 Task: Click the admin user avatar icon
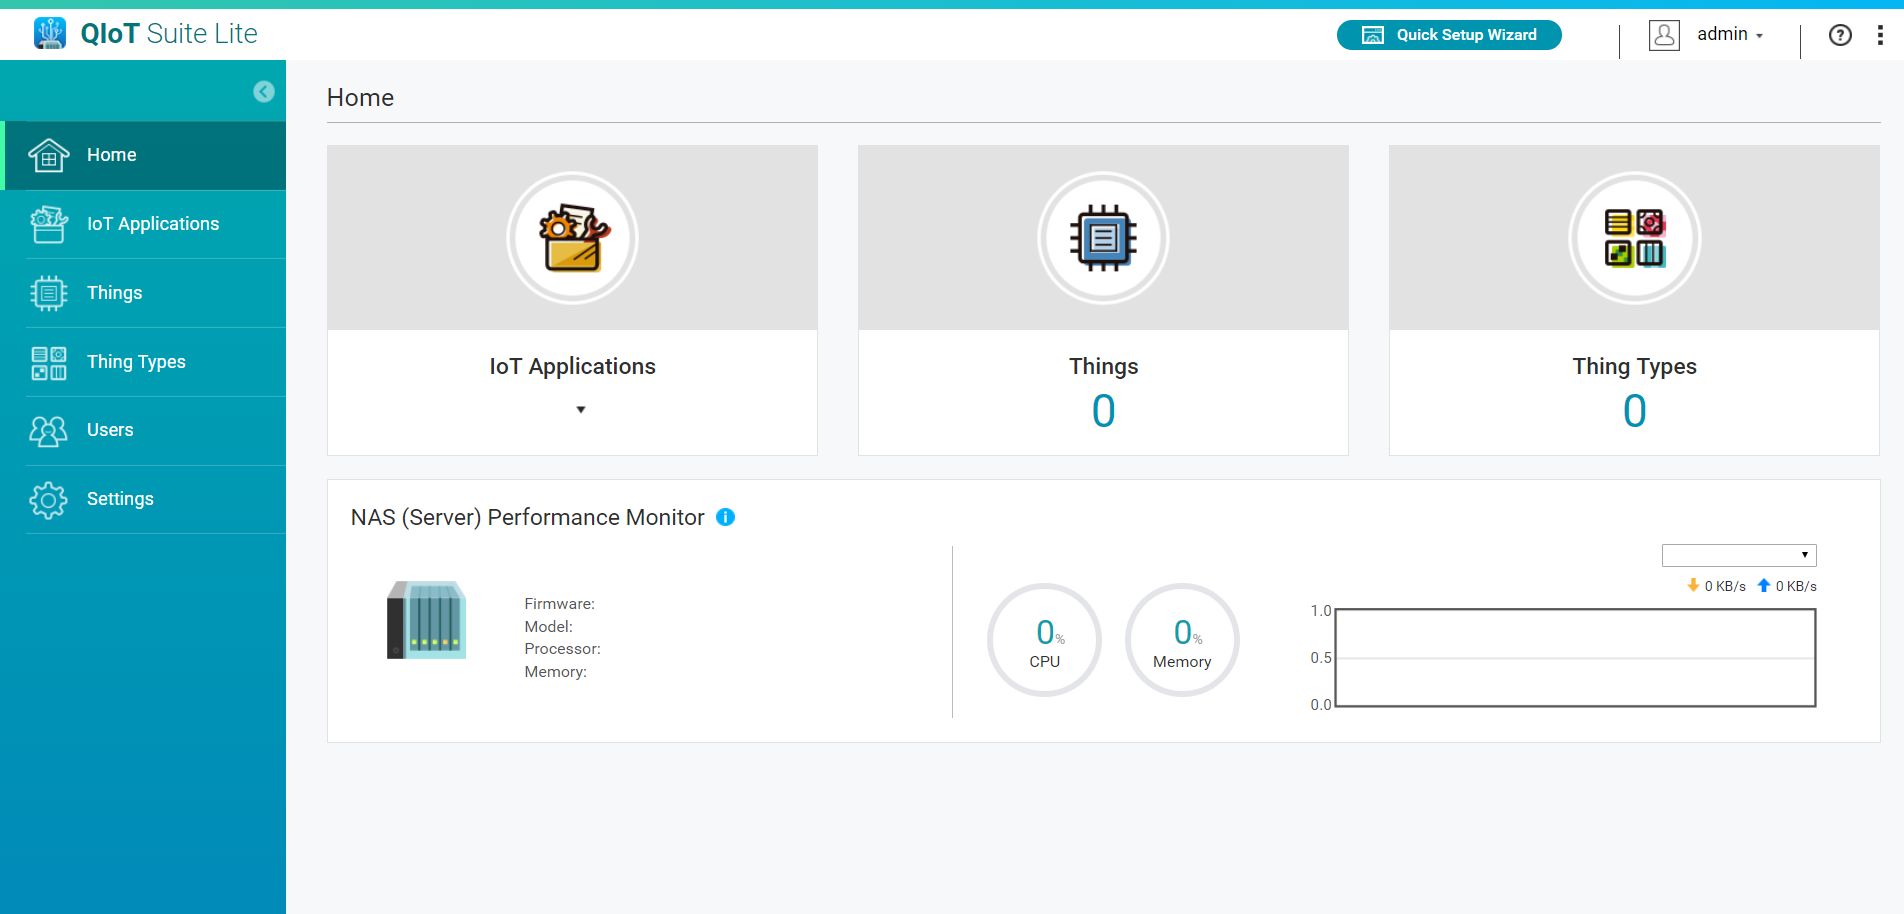pos(1664,35)
